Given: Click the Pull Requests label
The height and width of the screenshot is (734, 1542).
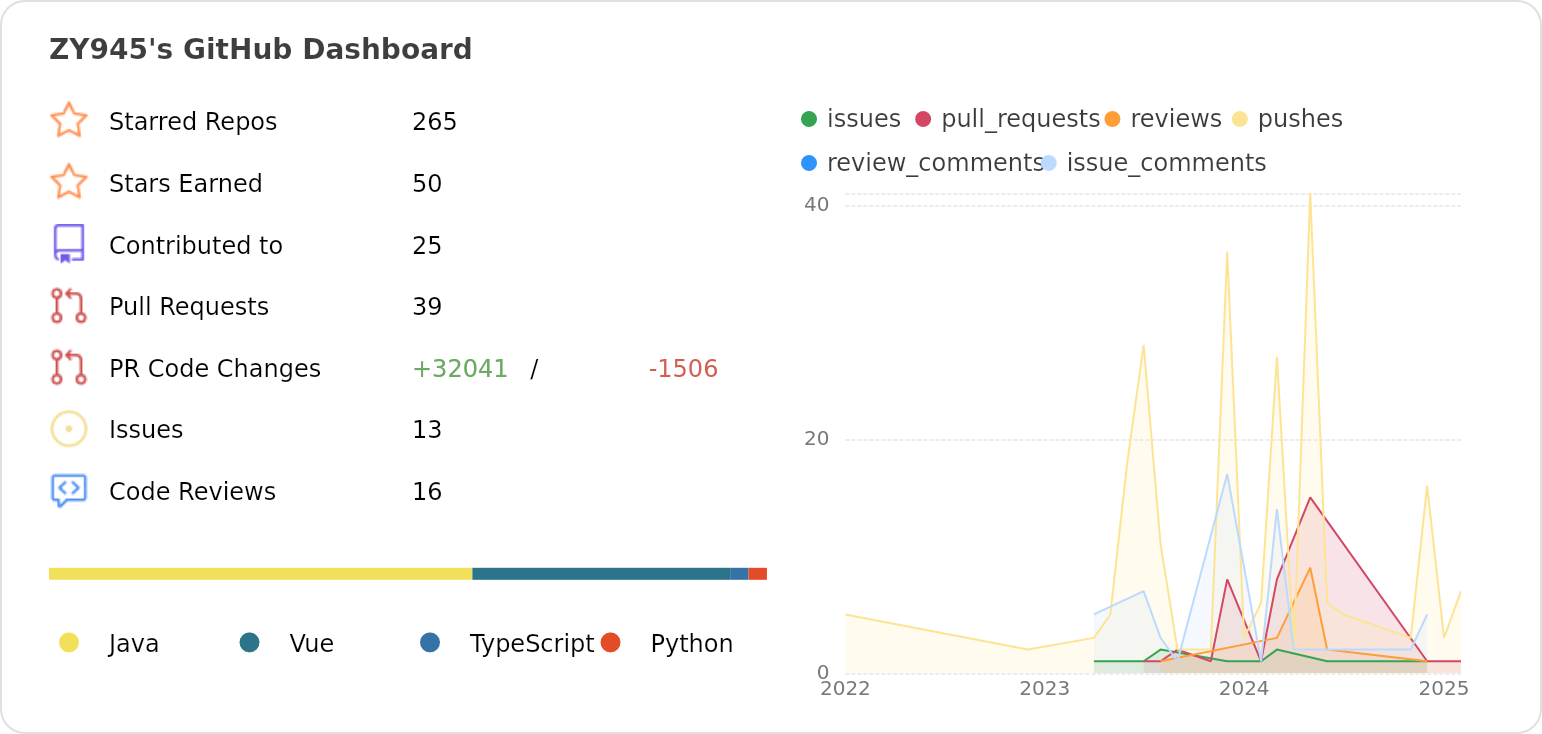Looking at the screenshot, I should point(189,307).
